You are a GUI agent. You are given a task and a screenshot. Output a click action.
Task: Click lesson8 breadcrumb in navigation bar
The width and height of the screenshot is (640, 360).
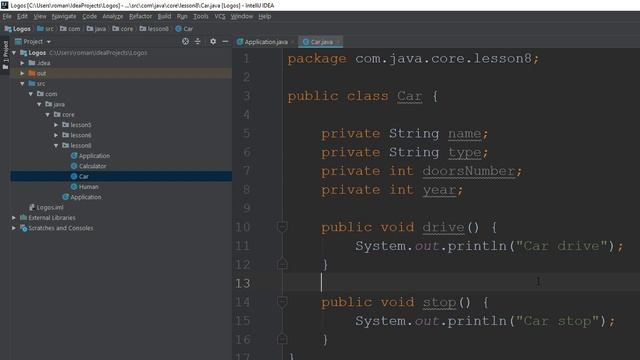154,29
